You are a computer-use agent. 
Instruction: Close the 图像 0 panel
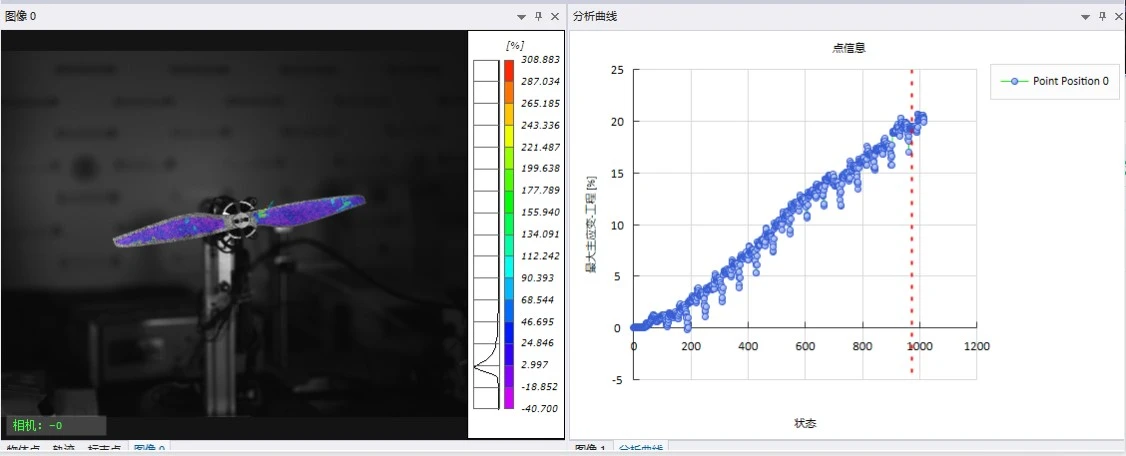[554, 17]
